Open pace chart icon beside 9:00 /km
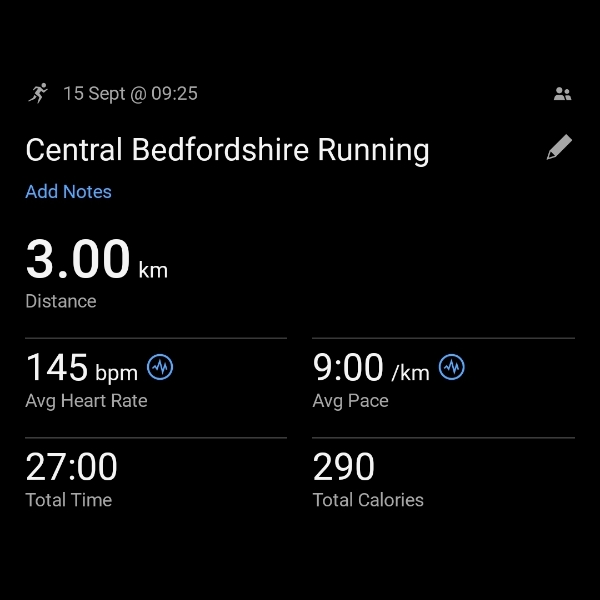The image size is (600, 600). point(452,368)
